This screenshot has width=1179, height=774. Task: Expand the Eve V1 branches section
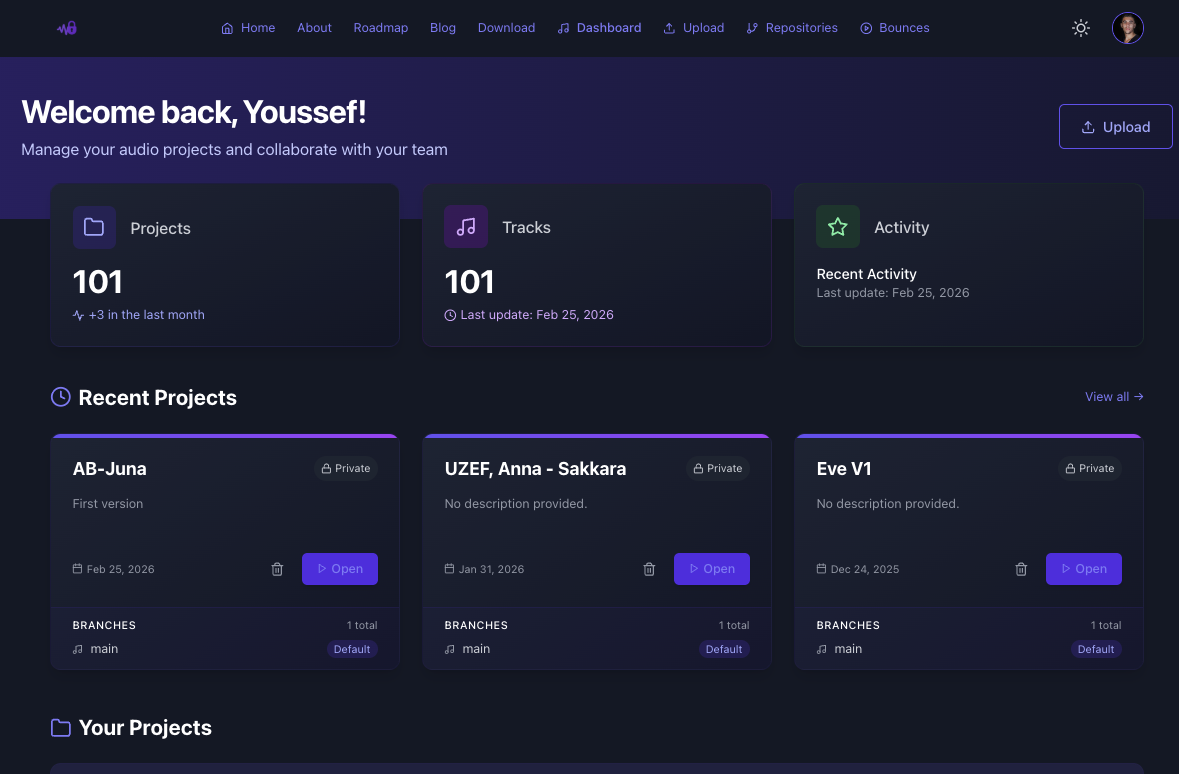pyautogui.click(x=847, y=649)
